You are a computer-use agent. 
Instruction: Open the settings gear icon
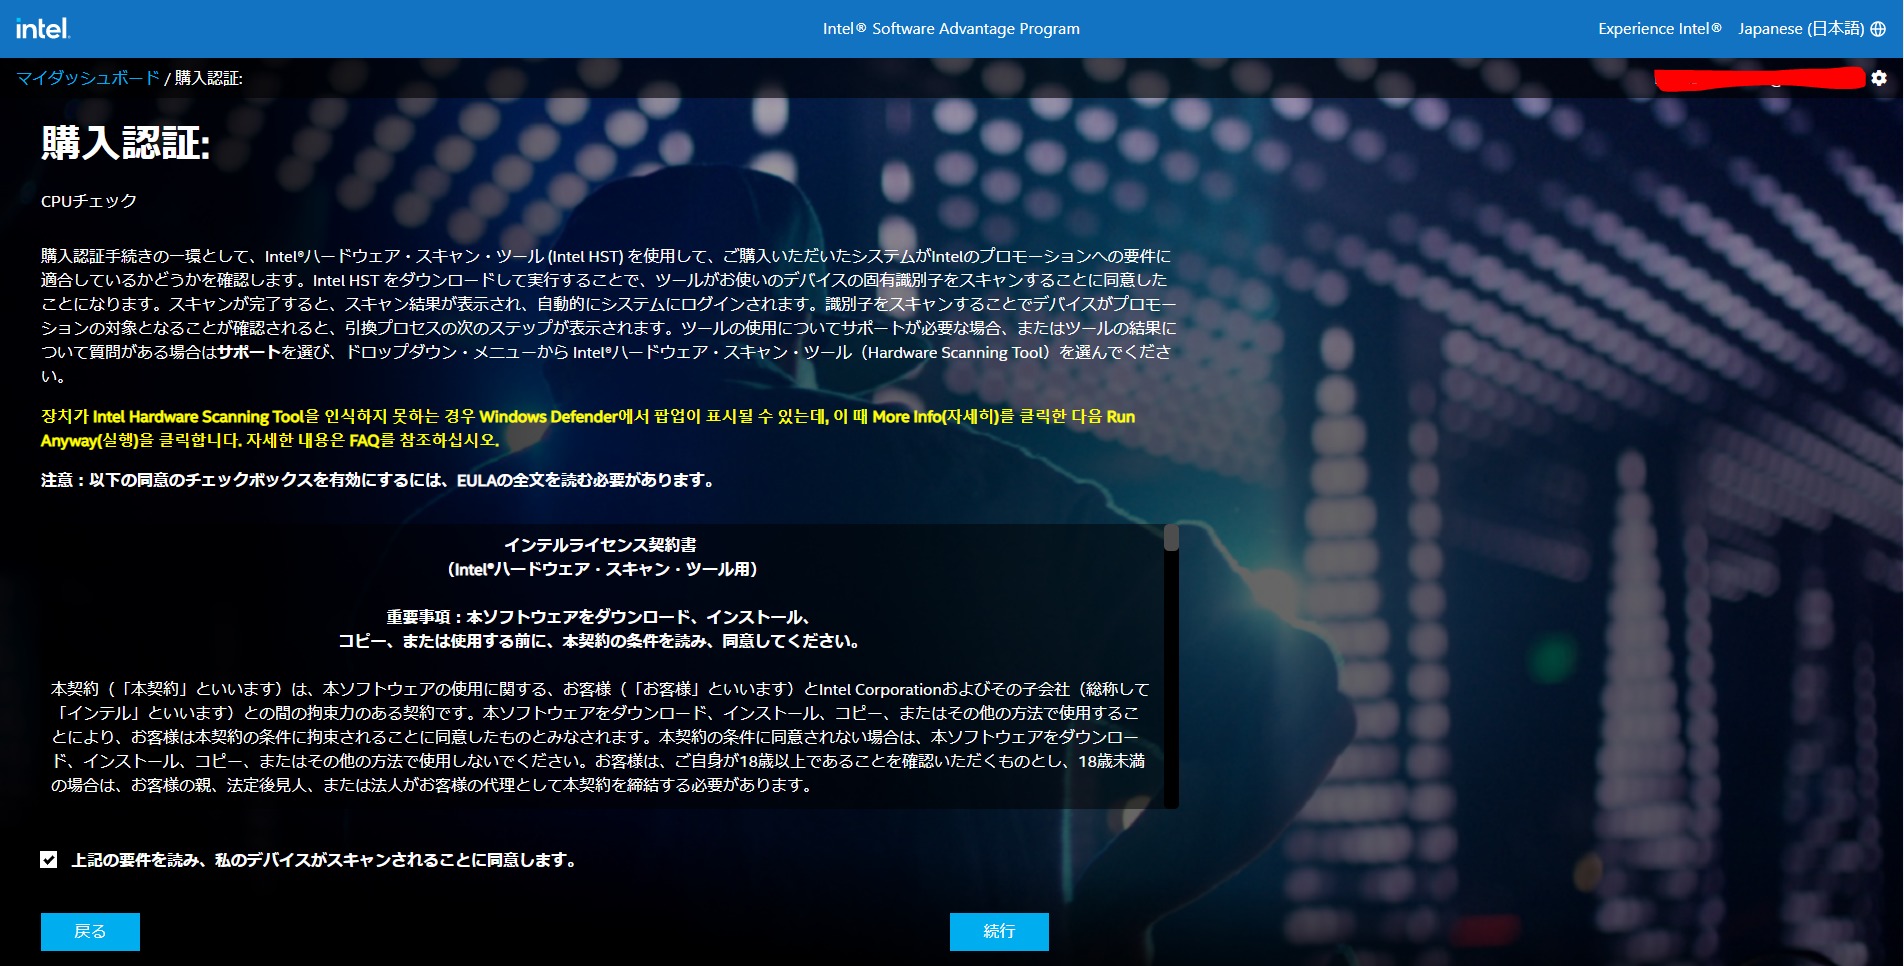point(1879,78)
